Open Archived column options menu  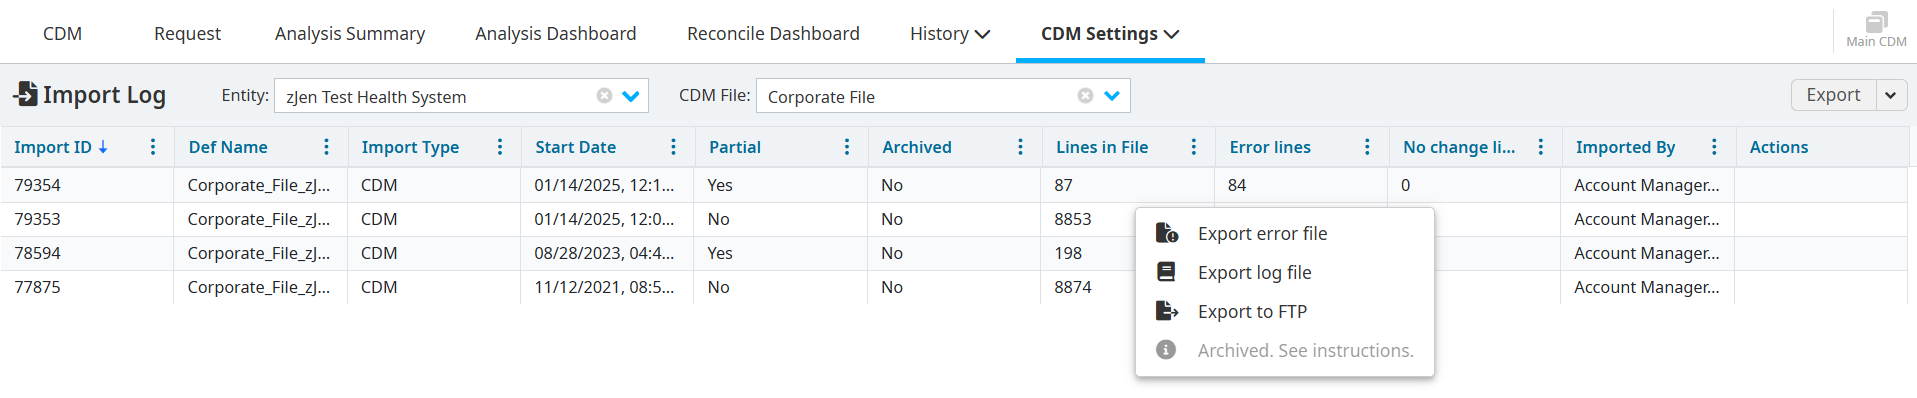[1020, 147]
